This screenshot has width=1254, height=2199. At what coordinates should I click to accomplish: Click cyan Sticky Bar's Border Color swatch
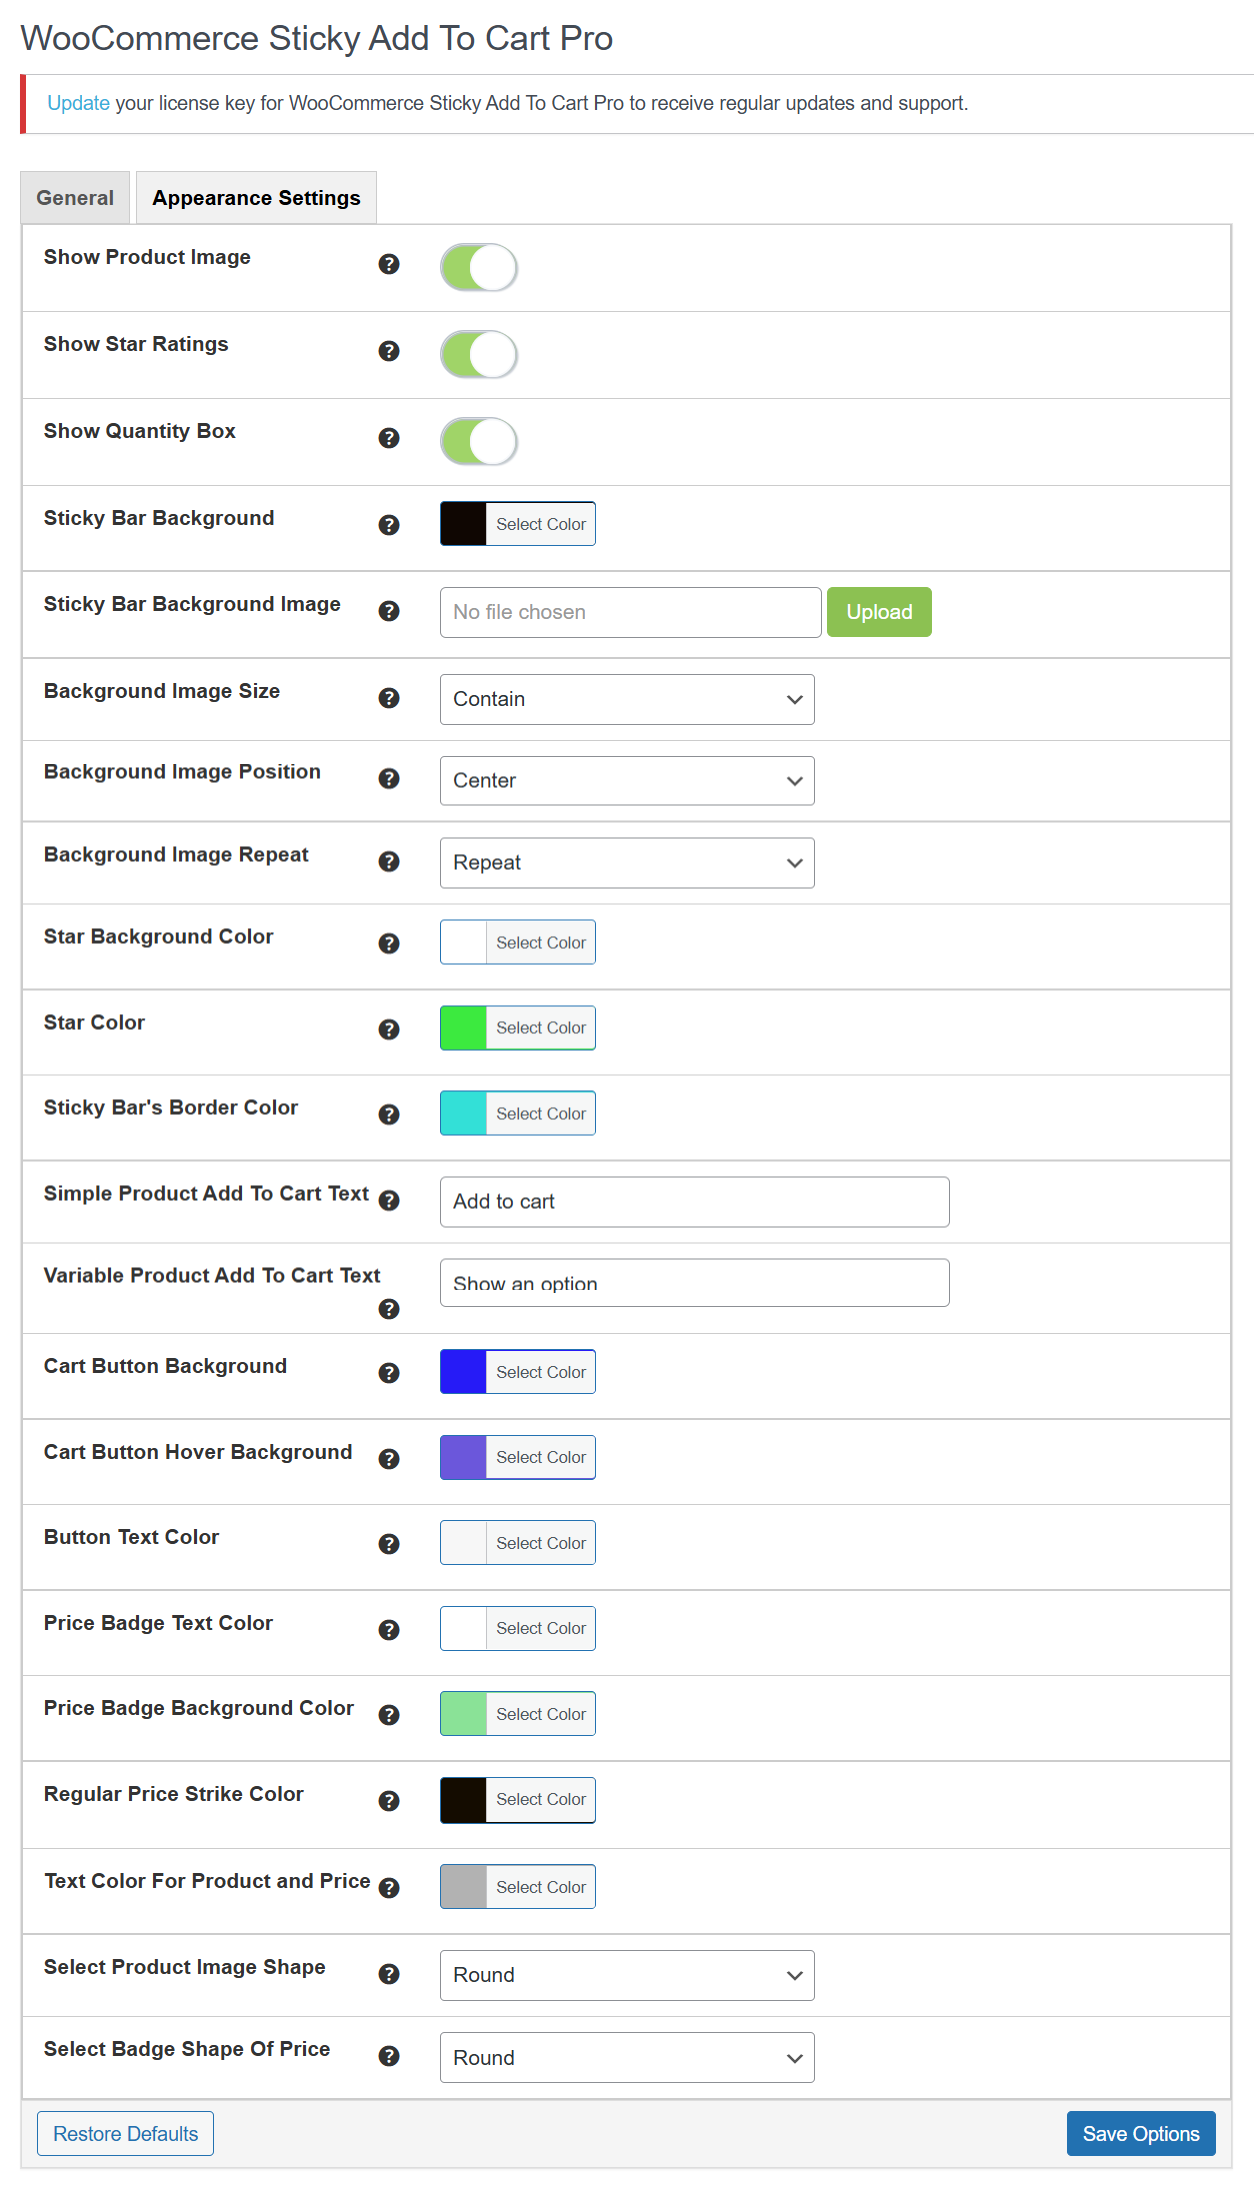(x=463, y=1113)
